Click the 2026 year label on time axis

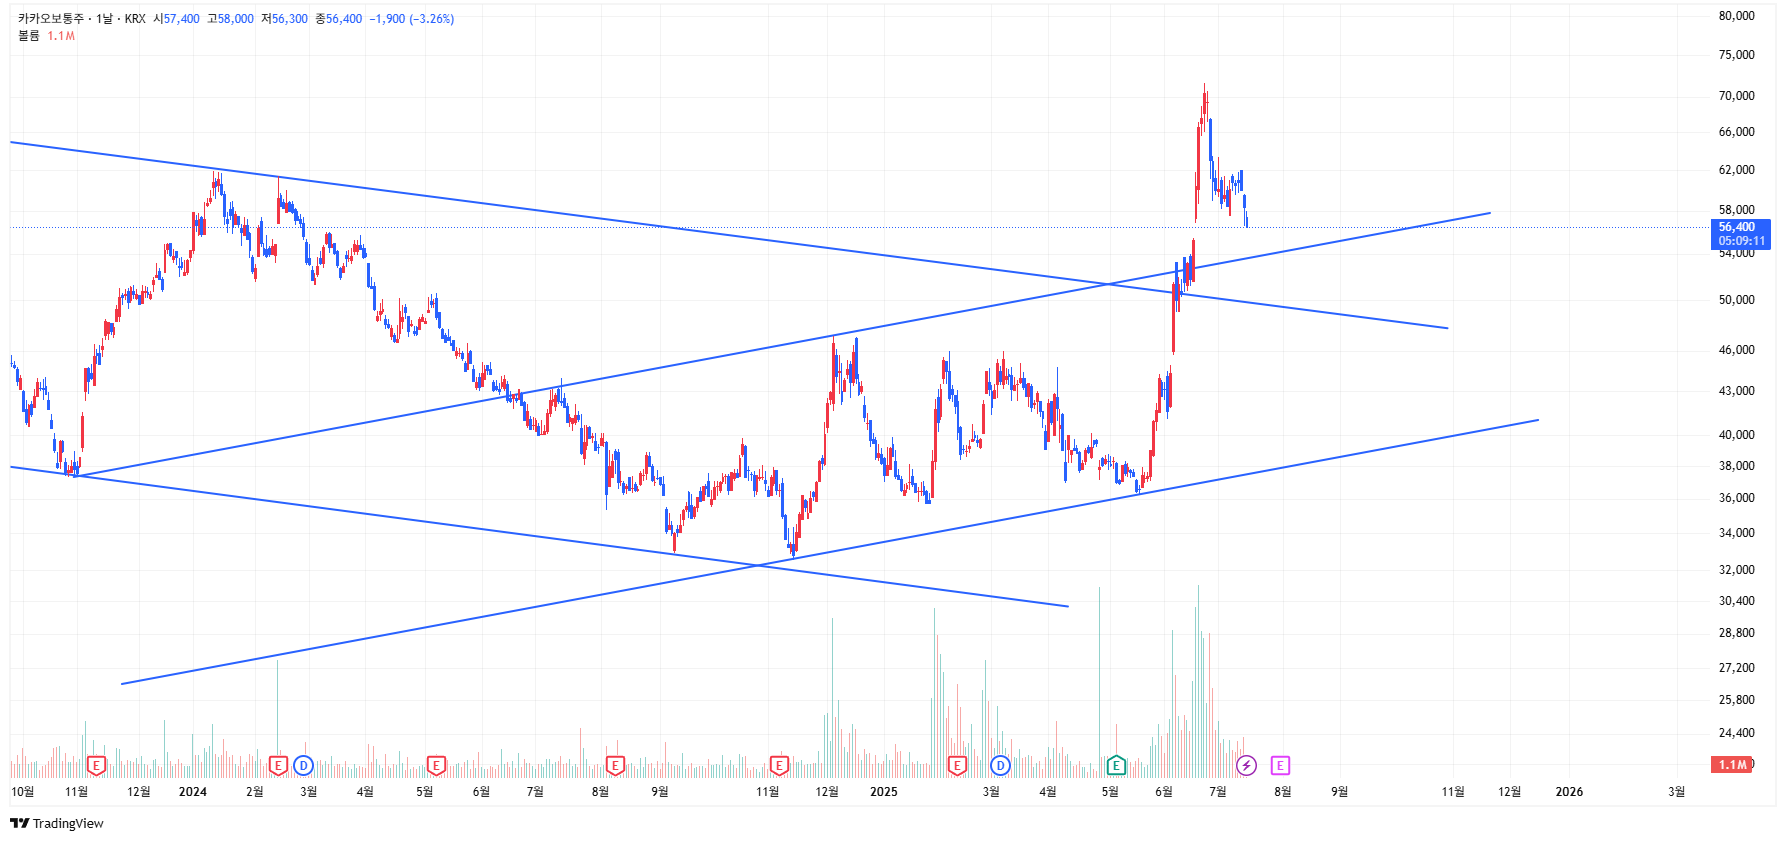[x=1569, y=792]
